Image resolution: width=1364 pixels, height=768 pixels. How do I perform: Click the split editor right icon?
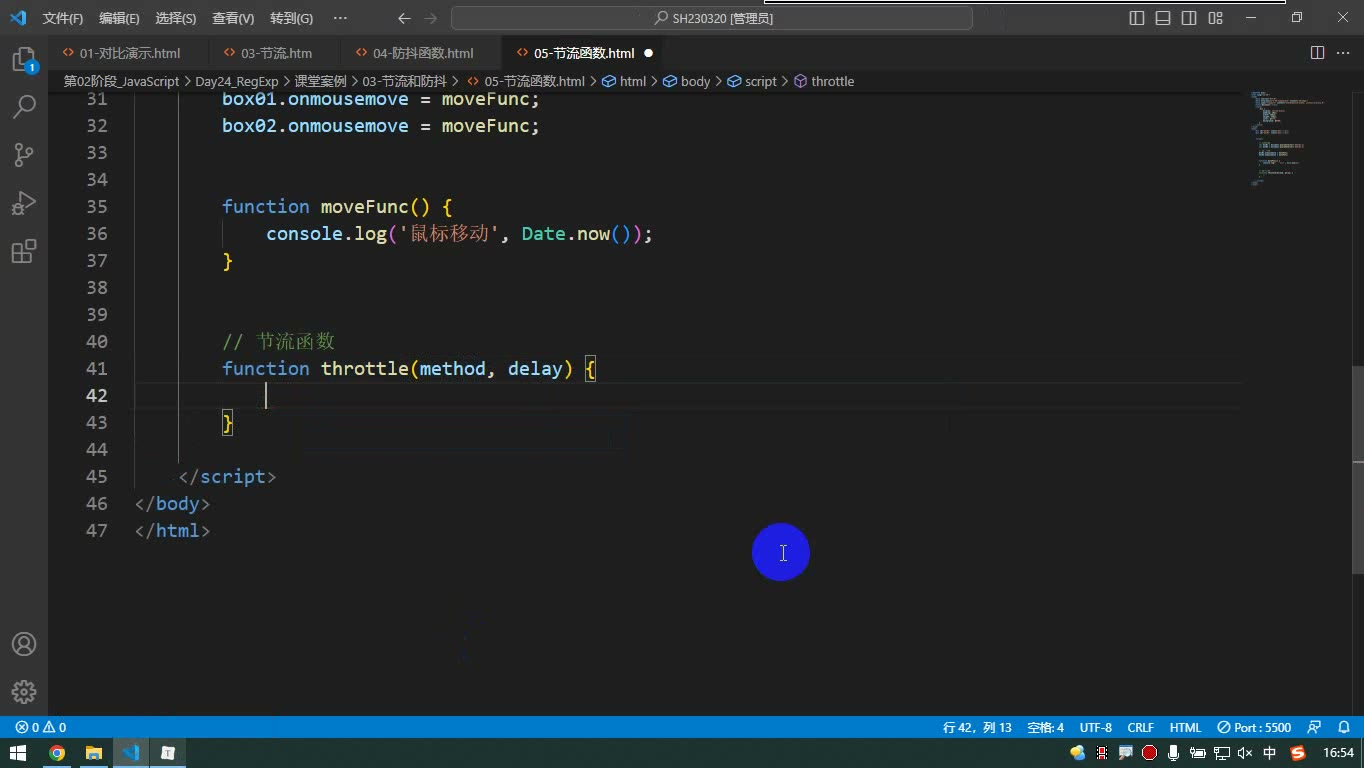click(1317, 53)
